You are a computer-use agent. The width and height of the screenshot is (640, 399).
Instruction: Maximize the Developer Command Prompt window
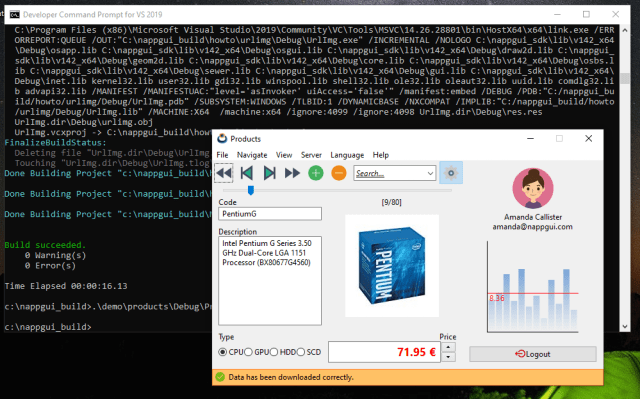coord(587,15)
